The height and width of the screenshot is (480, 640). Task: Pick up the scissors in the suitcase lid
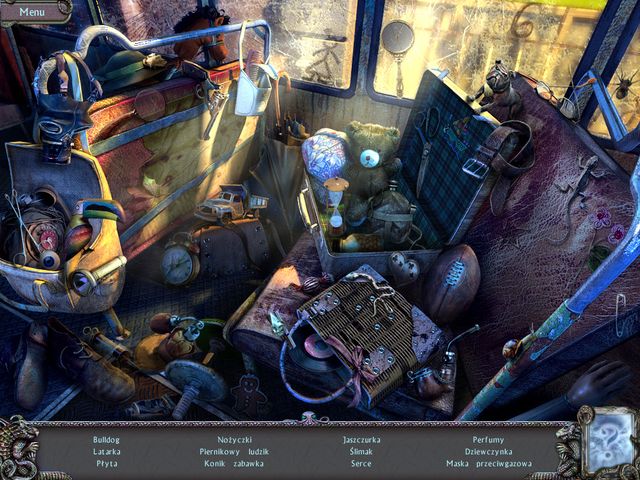(430, 137)
